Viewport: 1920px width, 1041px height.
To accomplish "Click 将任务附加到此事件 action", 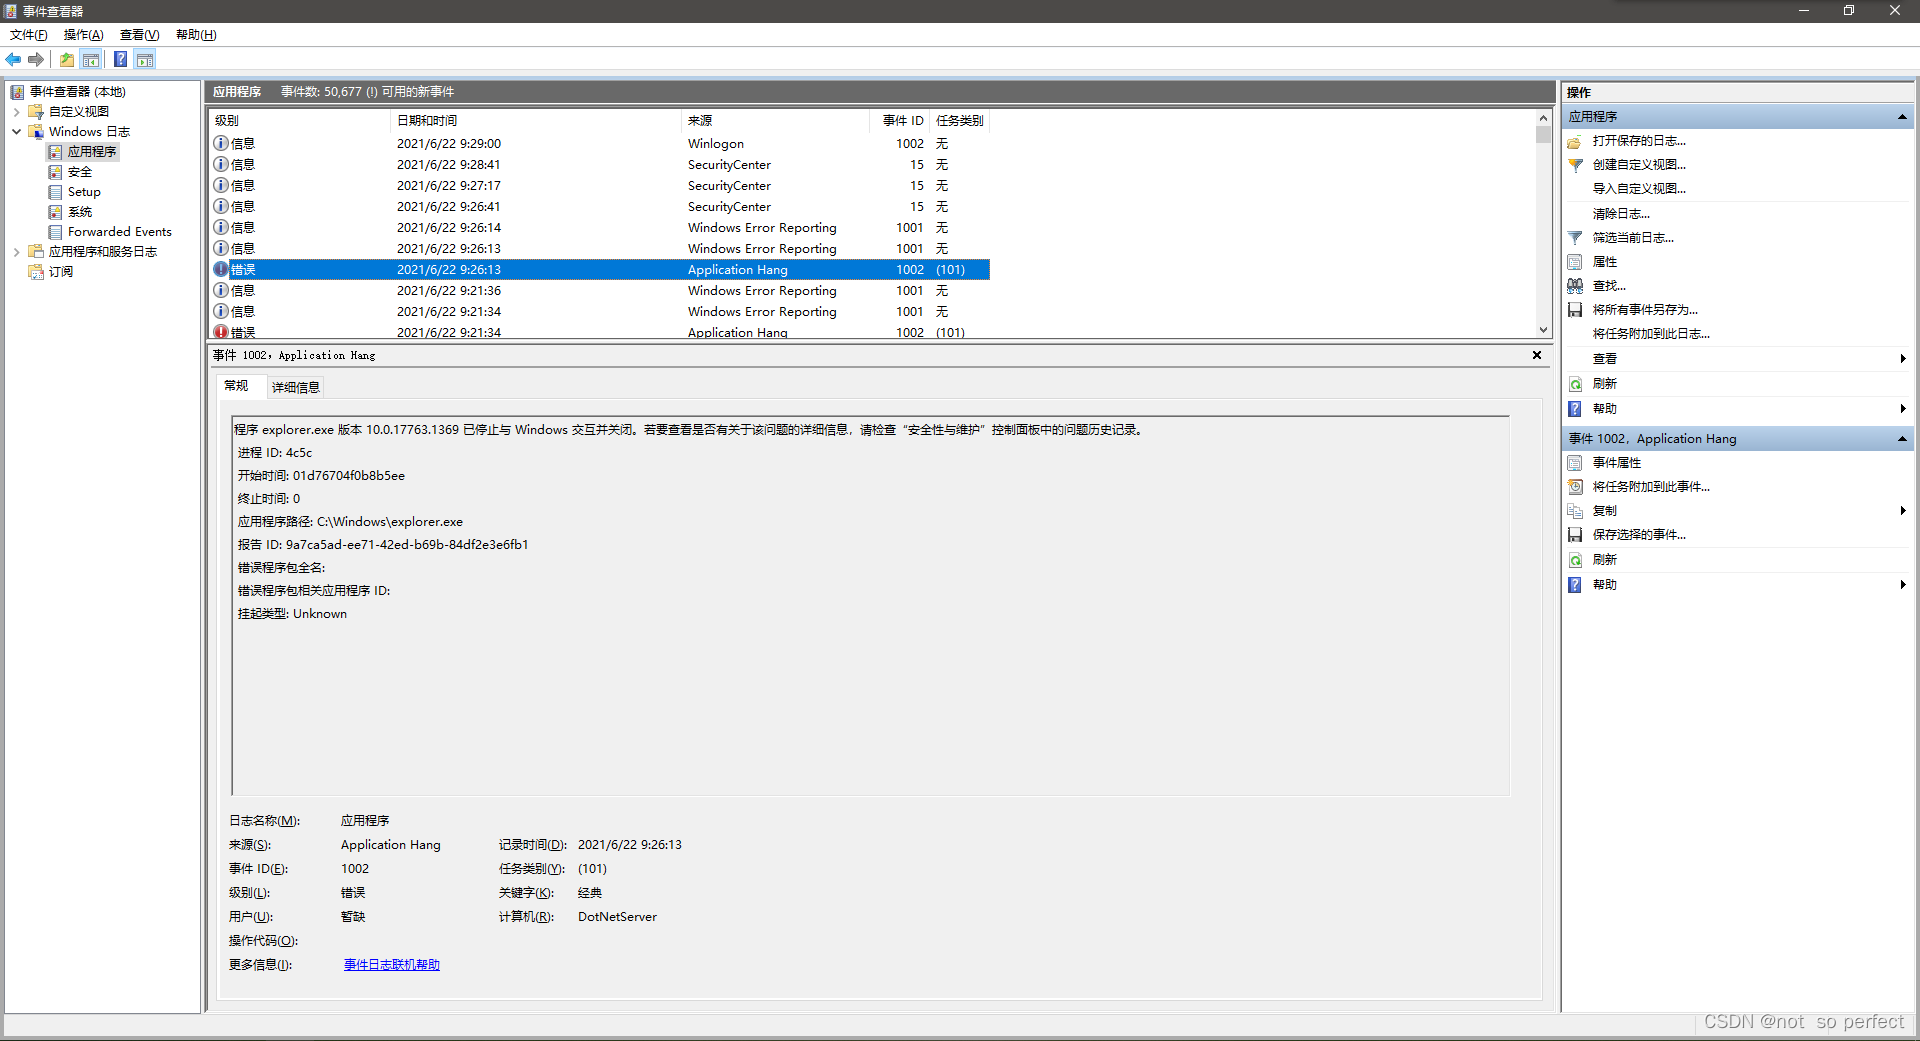I will tap(1650, 487).
